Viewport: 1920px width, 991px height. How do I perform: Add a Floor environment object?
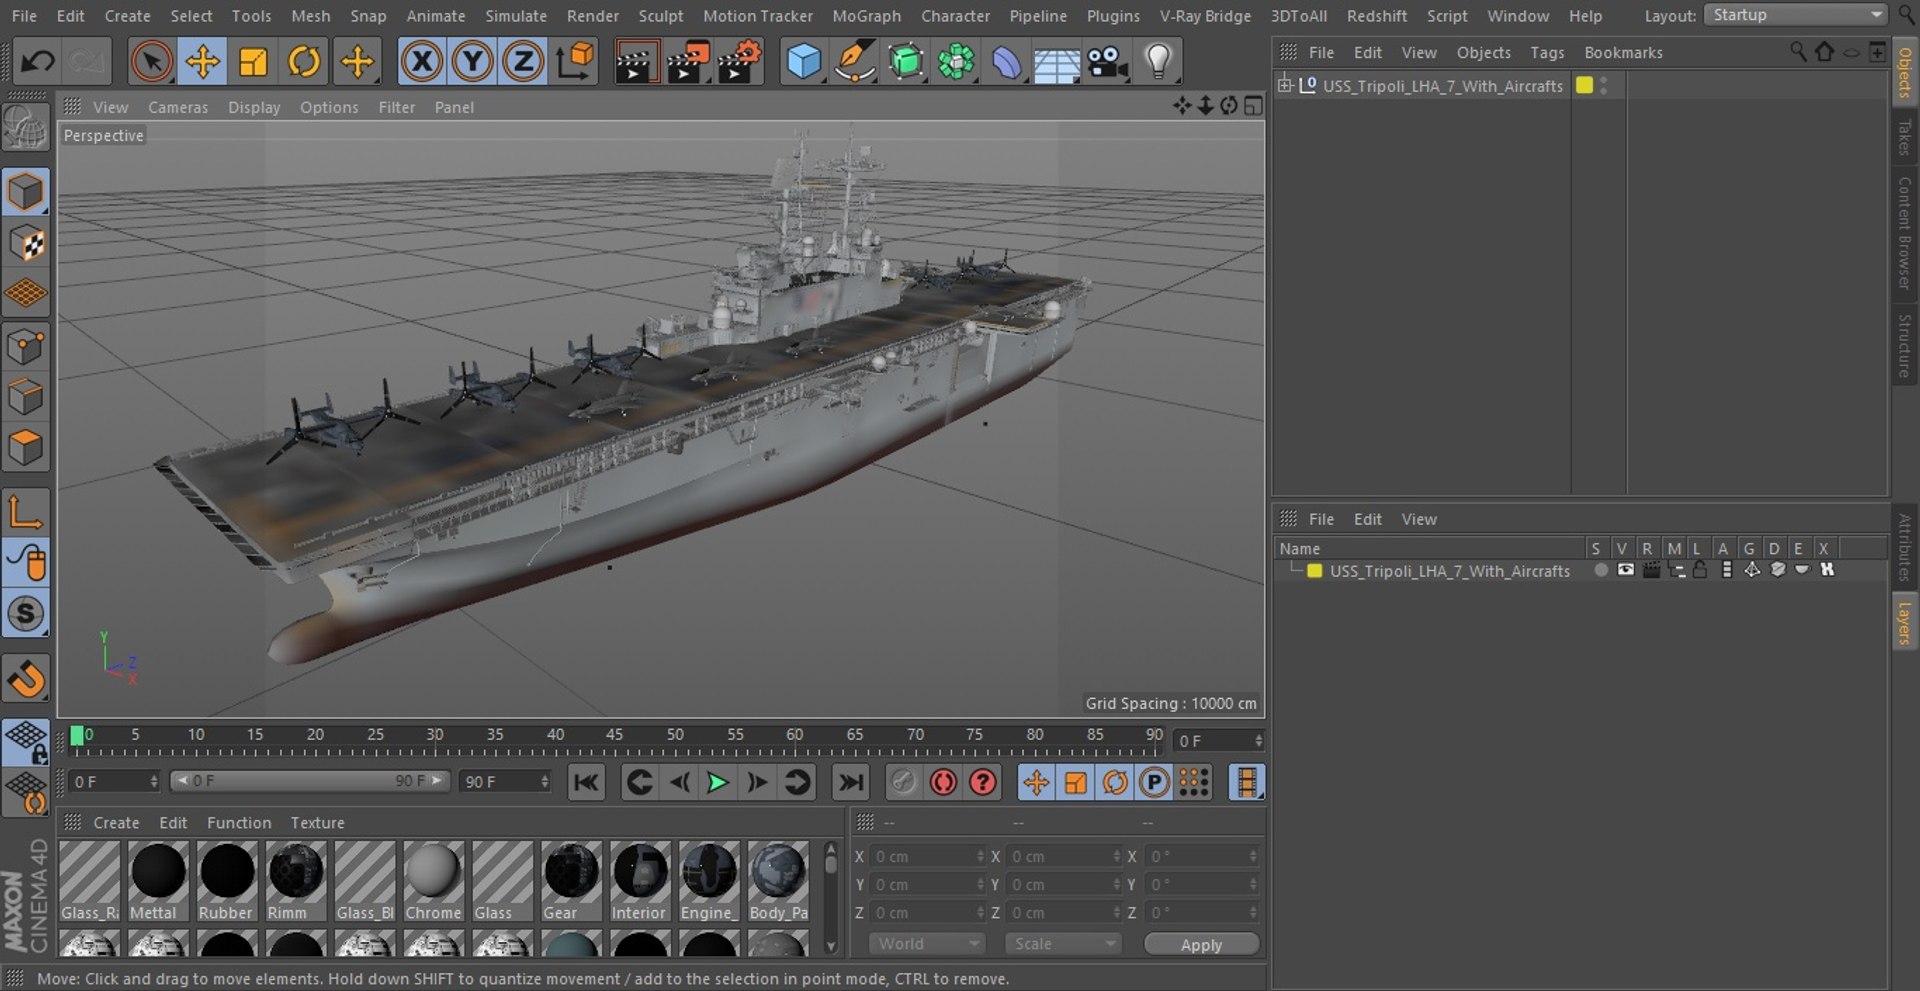pyautogui.click(x=1056, y=62)
